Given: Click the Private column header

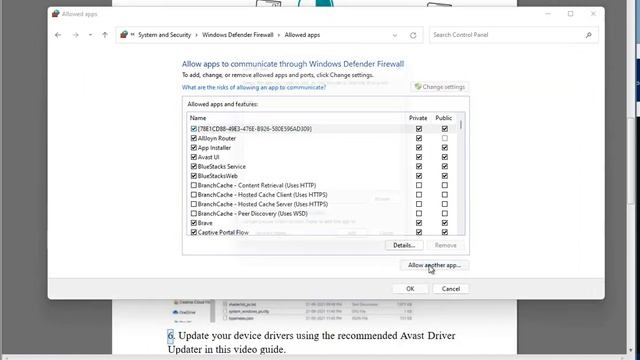Looking at the screenshot, I should click(418, 118).
